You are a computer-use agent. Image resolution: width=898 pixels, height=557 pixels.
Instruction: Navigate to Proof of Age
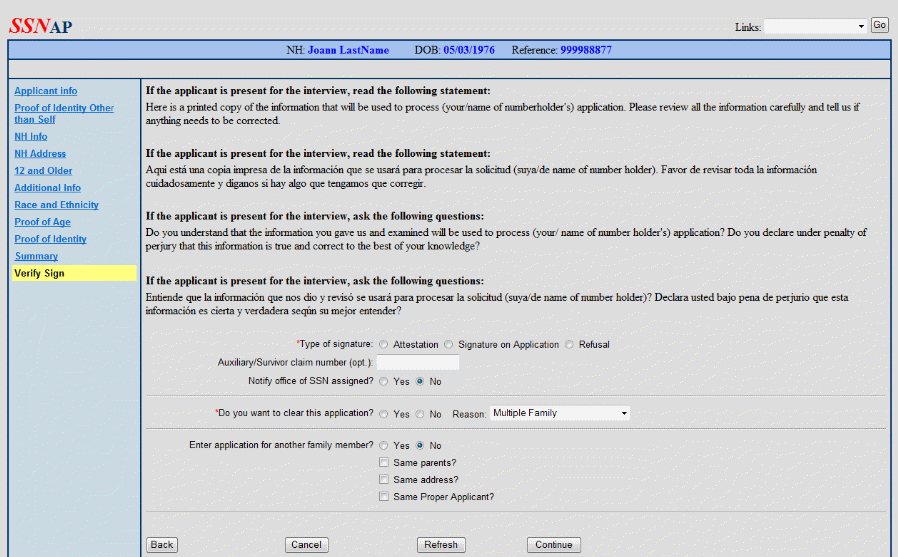tap(42, 222)
